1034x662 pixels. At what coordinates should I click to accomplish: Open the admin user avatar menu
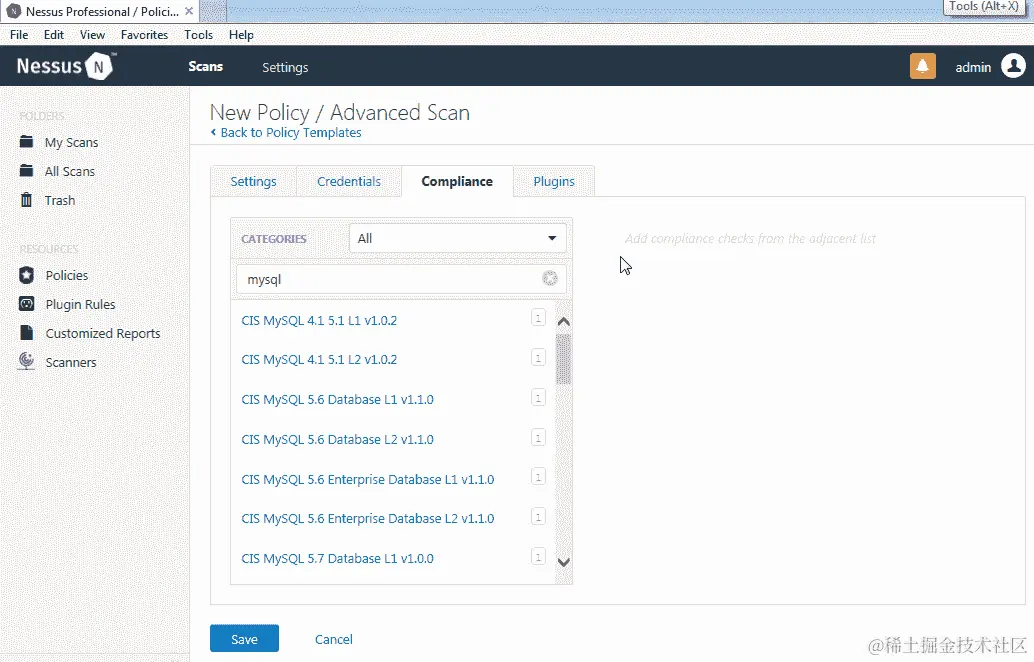tap(1013, 66)
